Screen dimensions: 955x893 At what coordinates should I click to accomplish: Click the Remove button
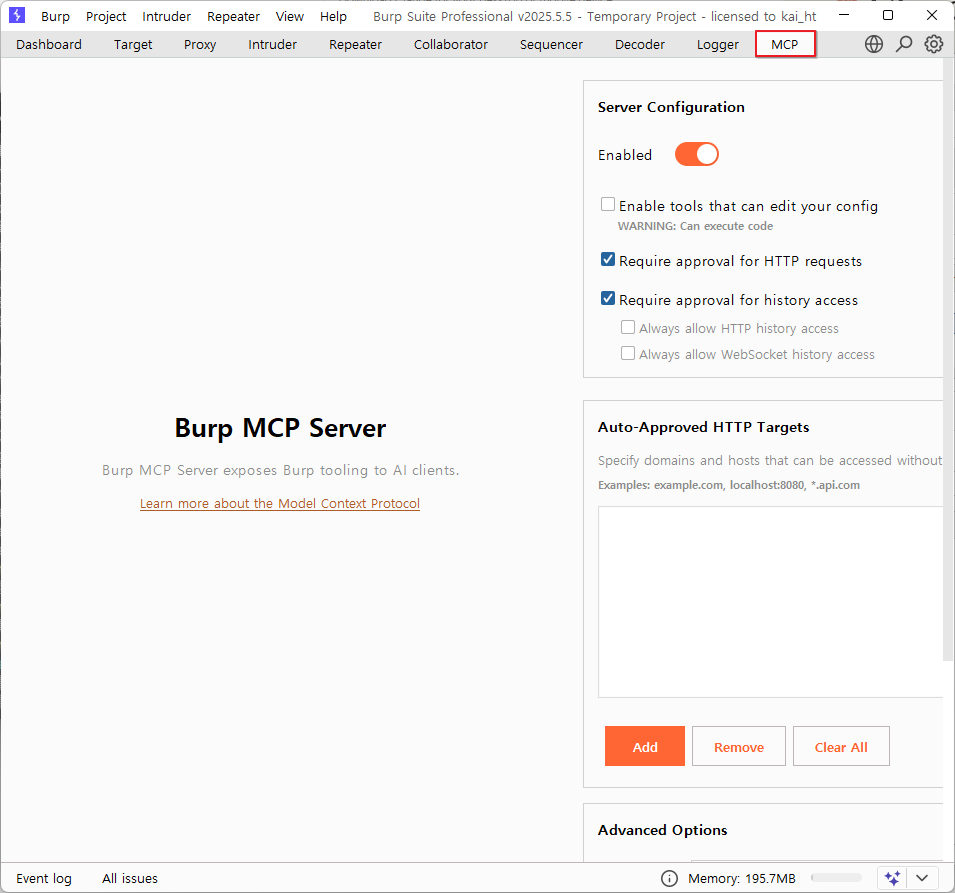[x=739, y=746]
